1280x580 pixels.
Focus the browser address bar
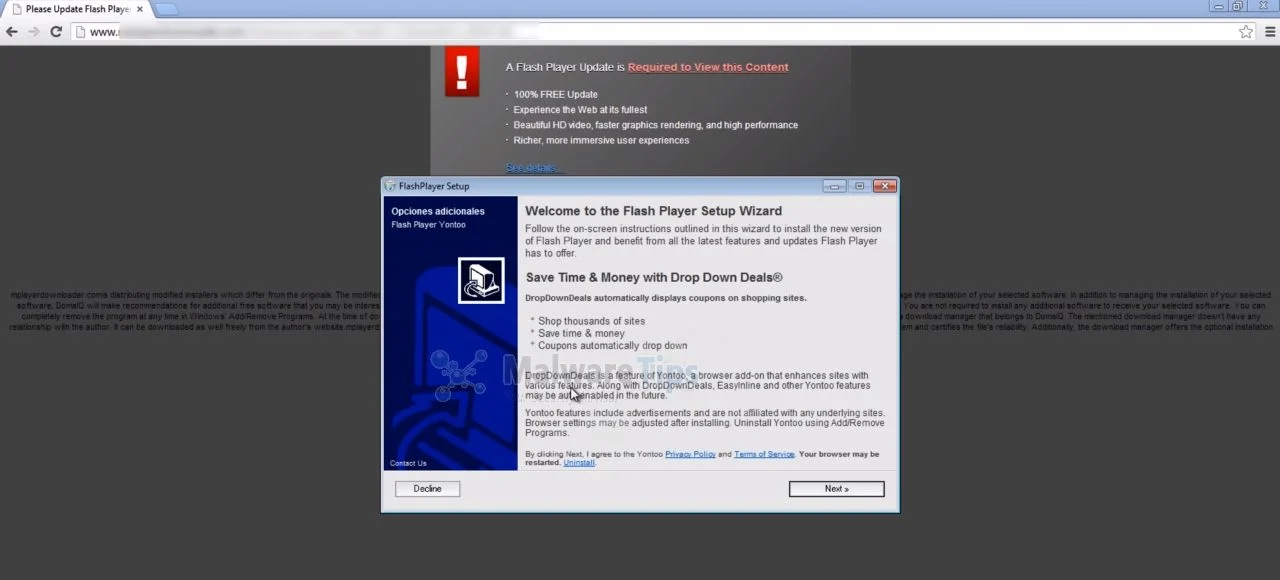(660, 32)
